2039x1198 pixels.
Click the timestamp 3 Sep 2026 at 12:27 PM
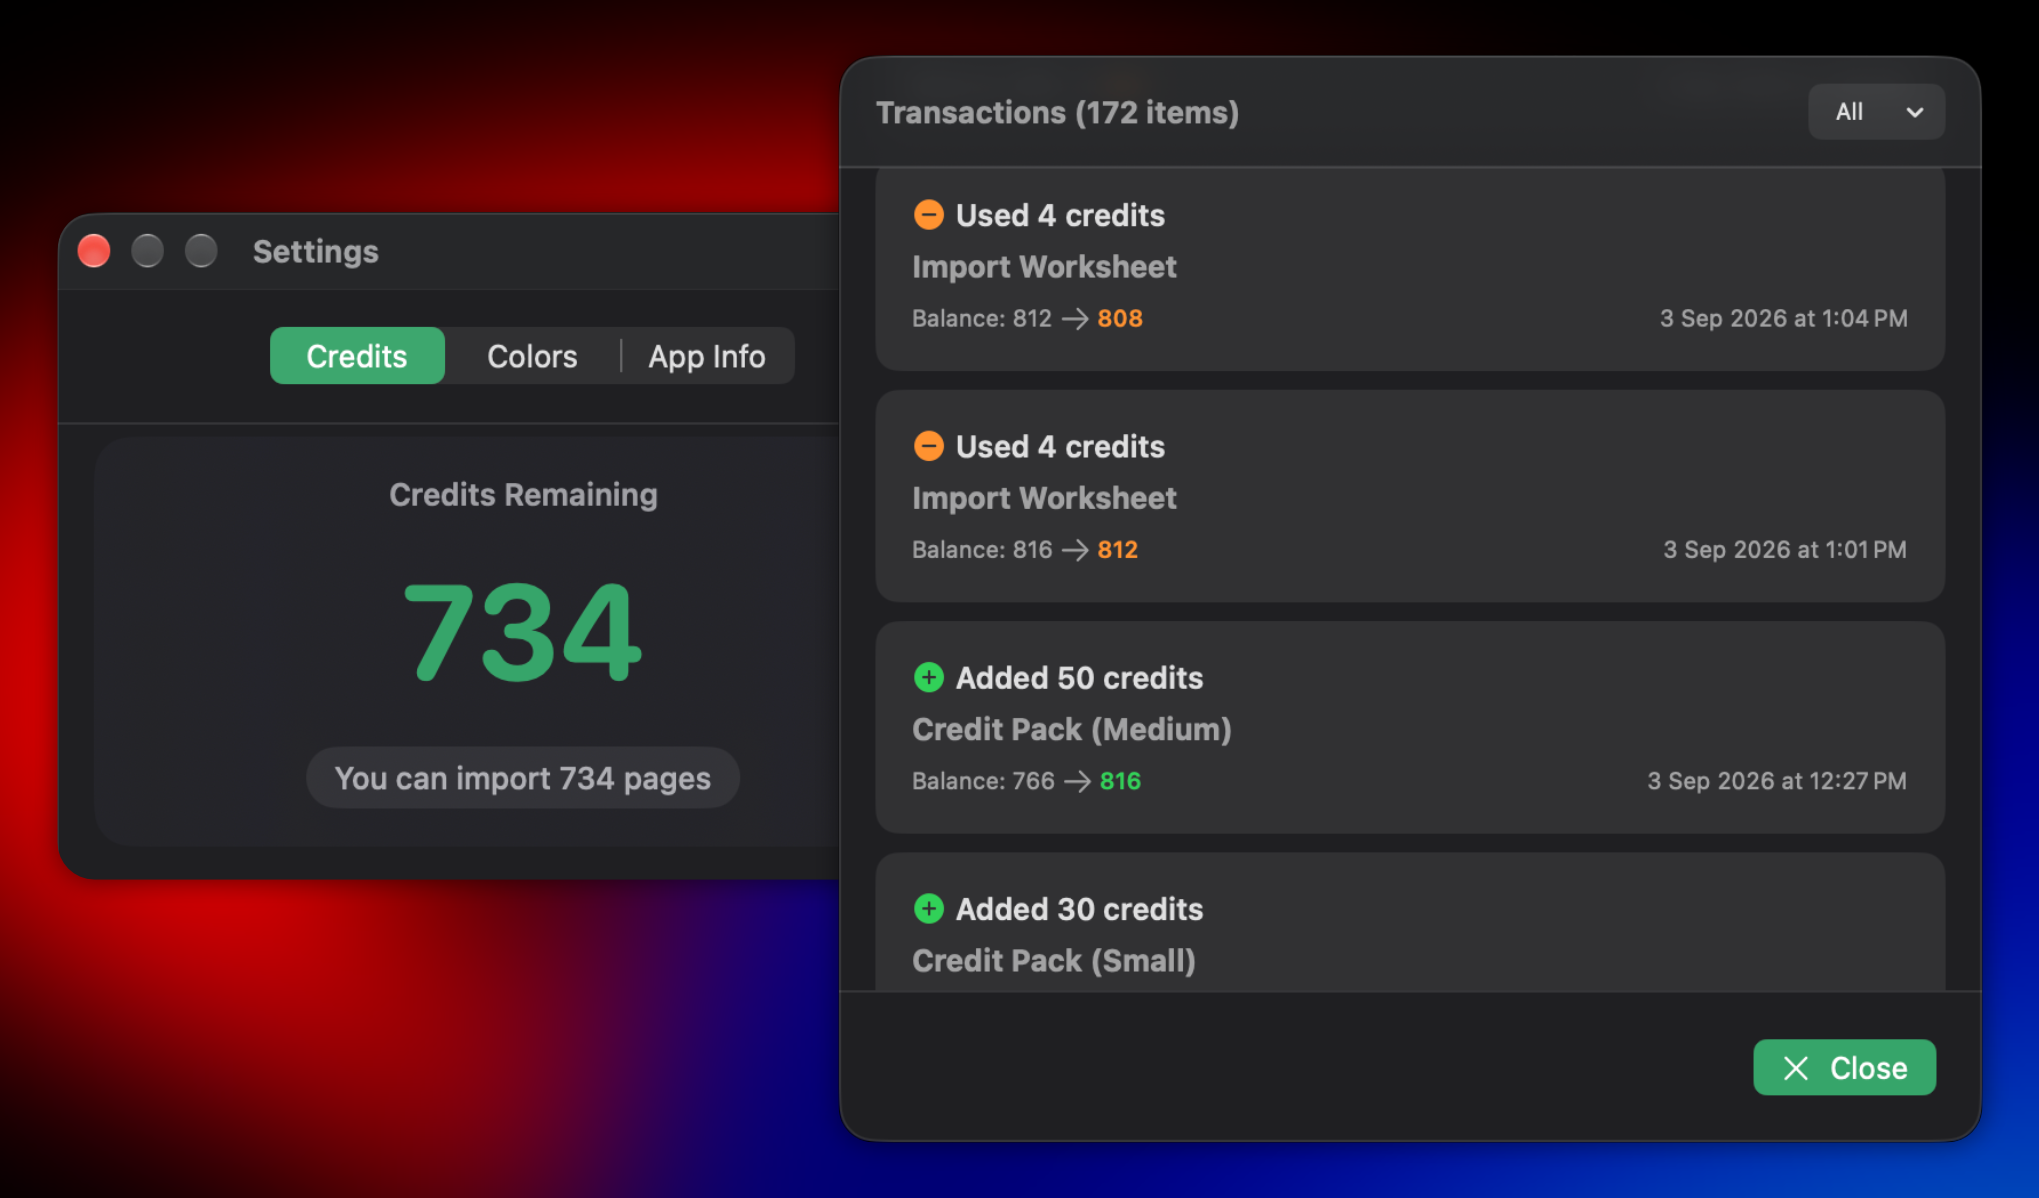click(x=1777, y=780)
